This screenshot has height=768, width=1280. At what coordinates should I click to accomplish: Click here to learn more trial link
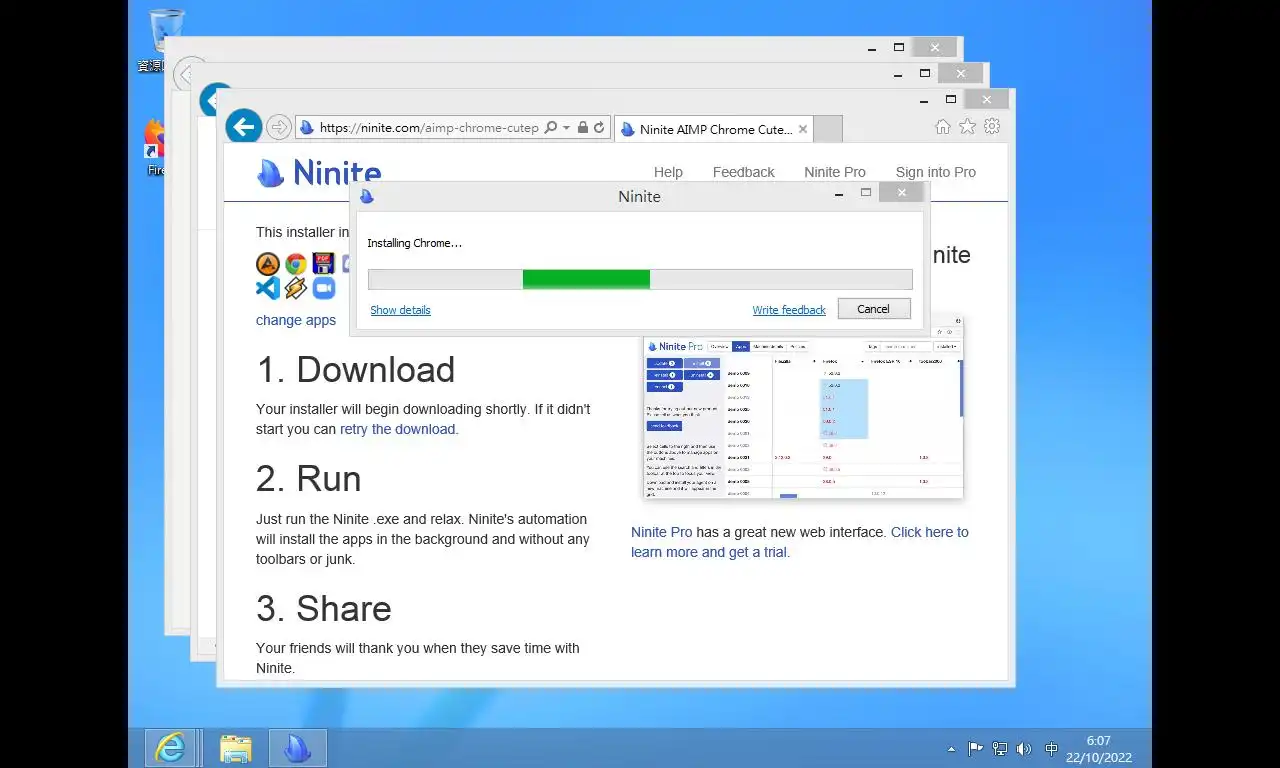tap(800, 542)
